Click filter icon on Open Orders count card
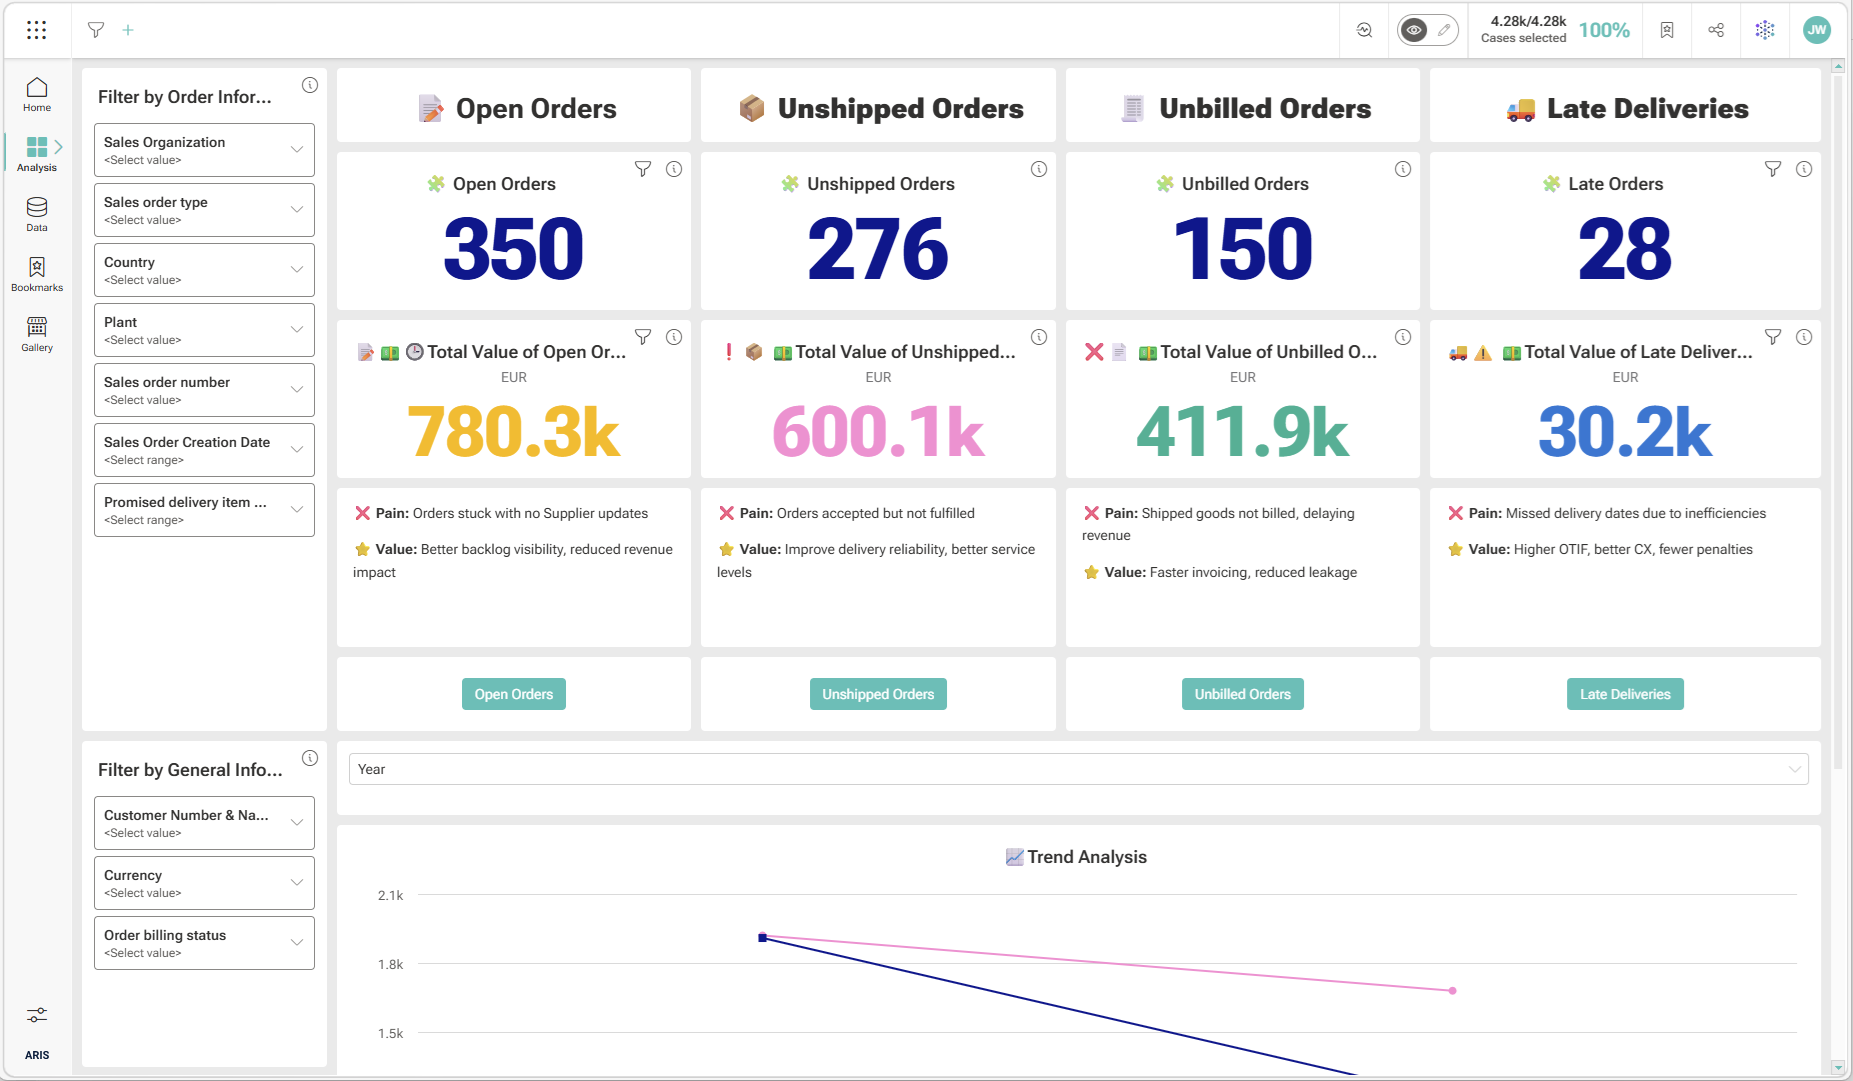 point(643,169)
